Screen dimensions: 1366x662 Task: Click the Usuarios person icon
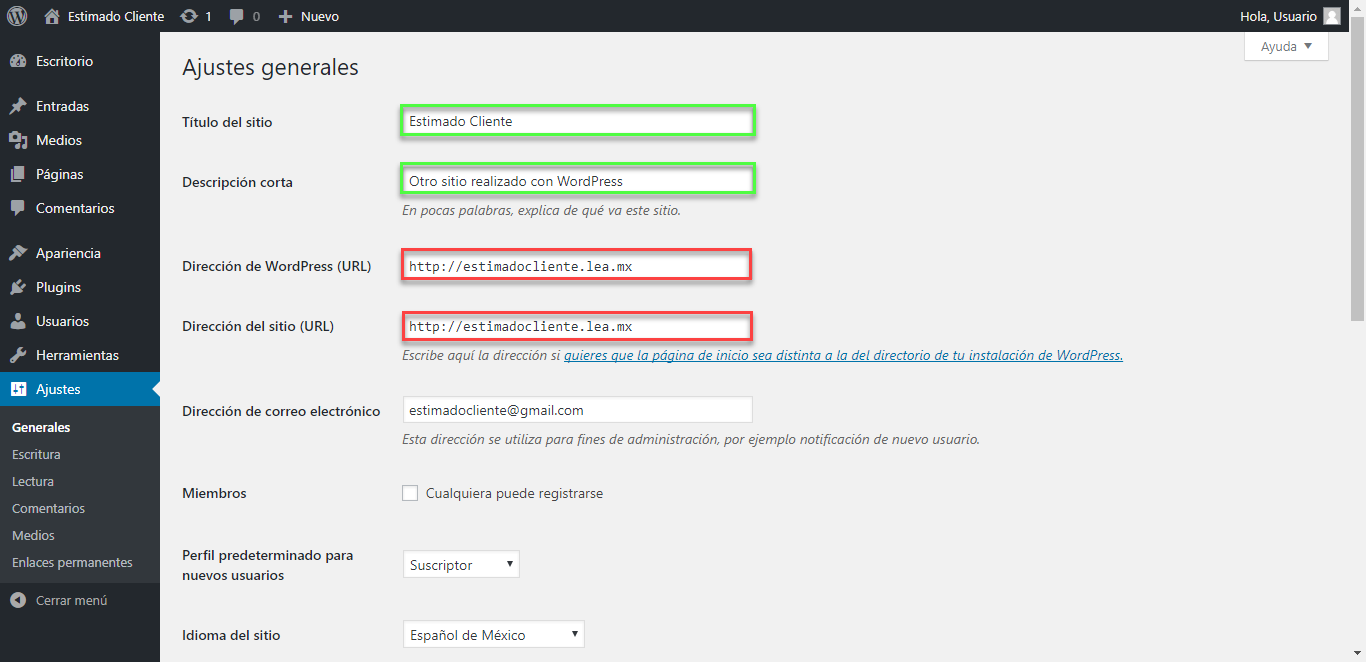point(18,321)
